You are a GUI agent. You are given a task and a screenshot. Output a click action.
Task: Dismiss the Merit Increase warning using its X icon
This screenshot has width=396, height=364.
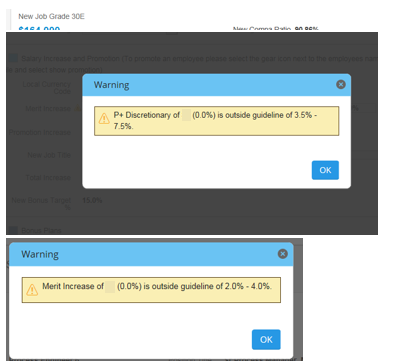283,254
